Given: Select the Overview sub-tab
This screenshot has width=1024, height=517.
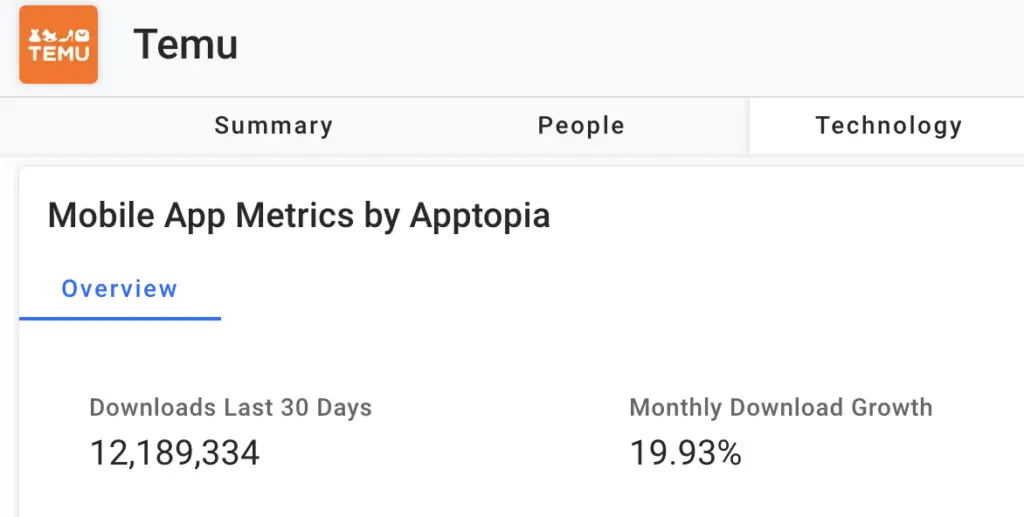Looking at the screenshot, I should [119, 289].
